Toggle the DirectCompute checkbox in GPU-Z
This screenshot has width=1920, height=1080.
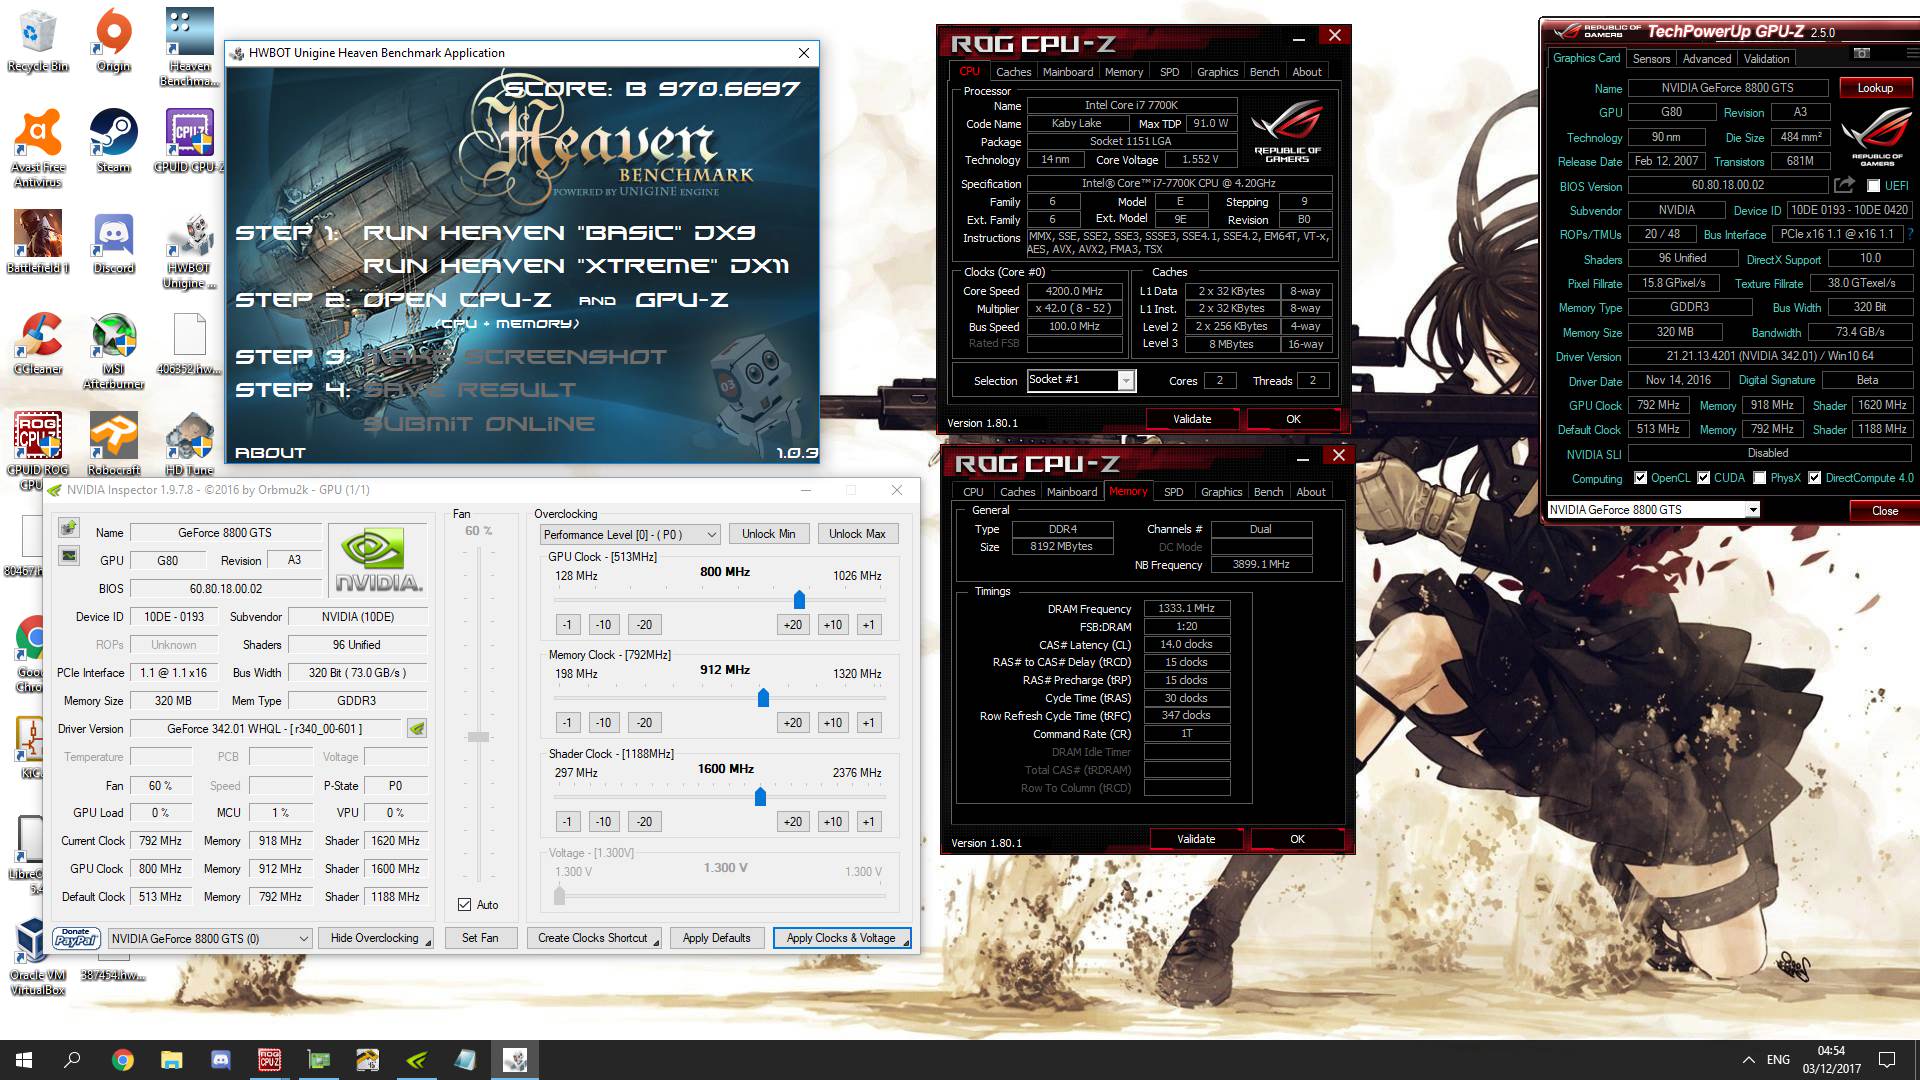(x=1814, y=478)
